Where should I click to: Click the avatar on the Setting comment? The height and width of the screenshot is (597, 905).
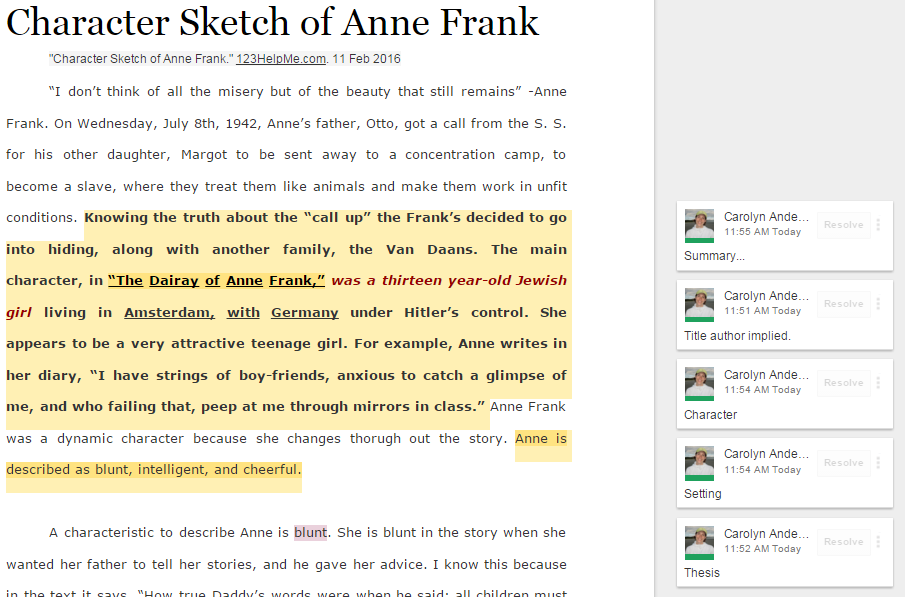tap(699, 463)
